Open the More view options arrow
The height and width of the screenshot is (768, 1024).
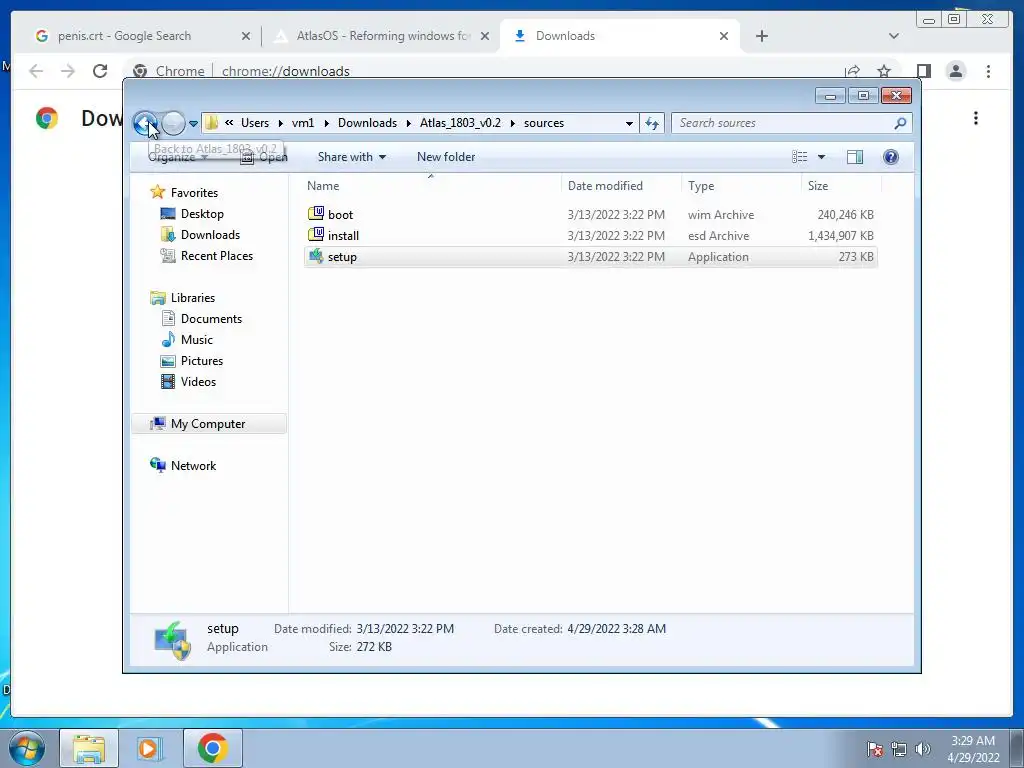click(822, 157)
